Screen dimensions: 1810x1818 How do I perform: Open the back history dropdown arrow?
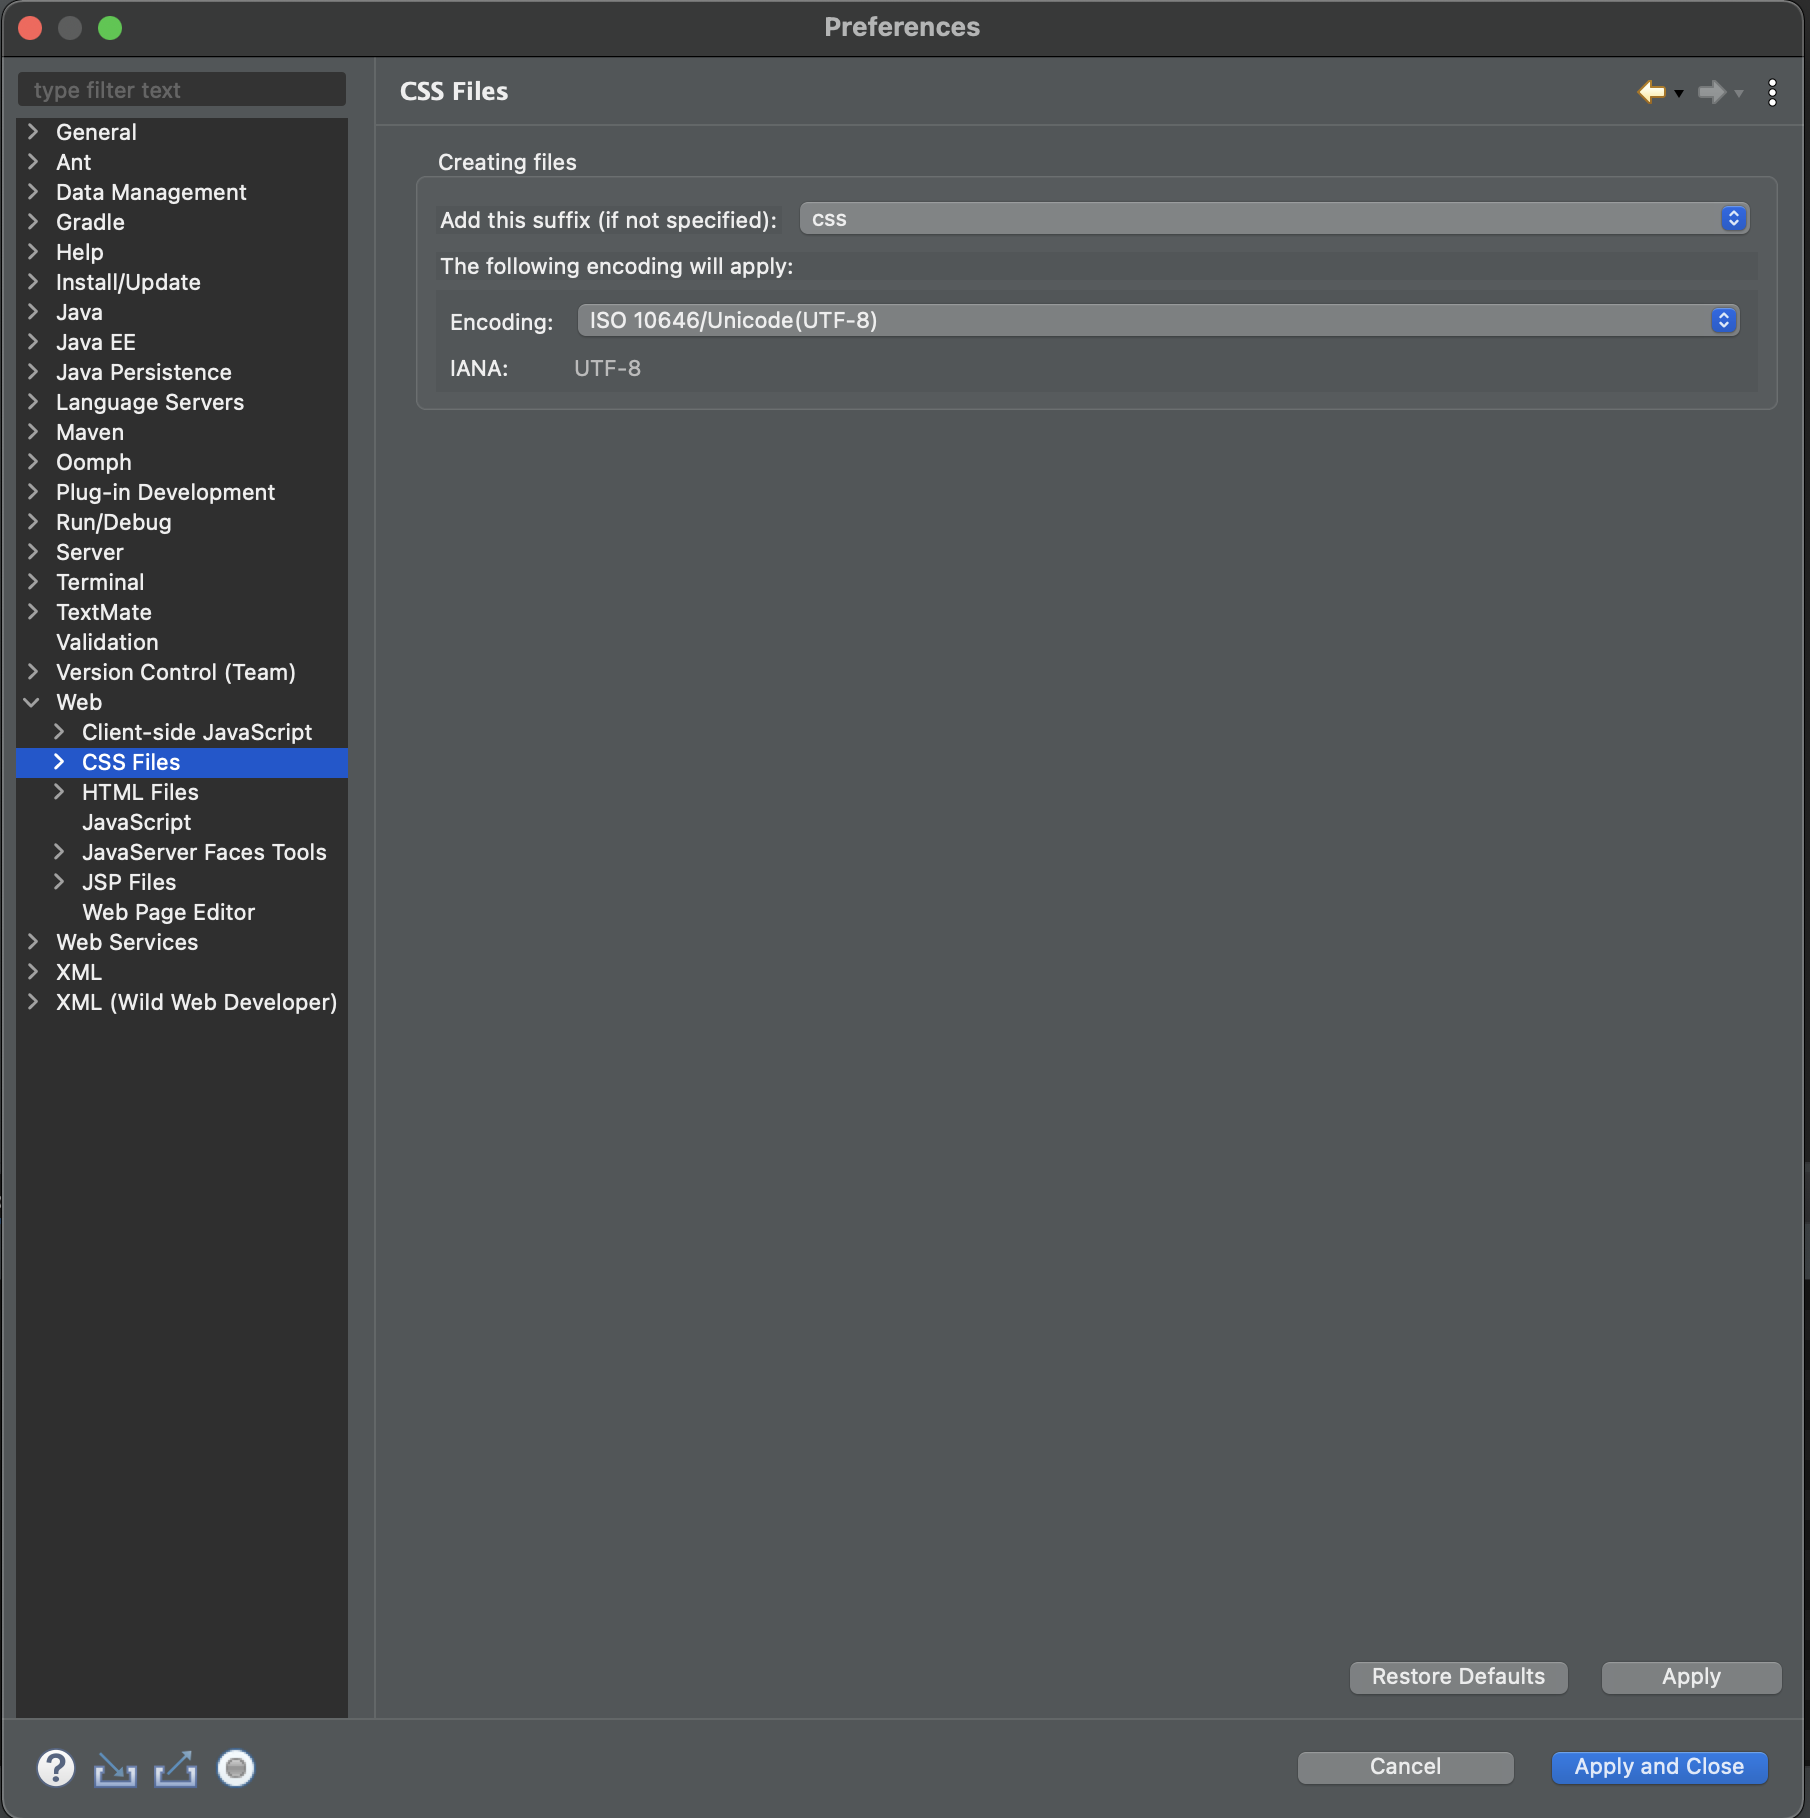click(1679, 94)
